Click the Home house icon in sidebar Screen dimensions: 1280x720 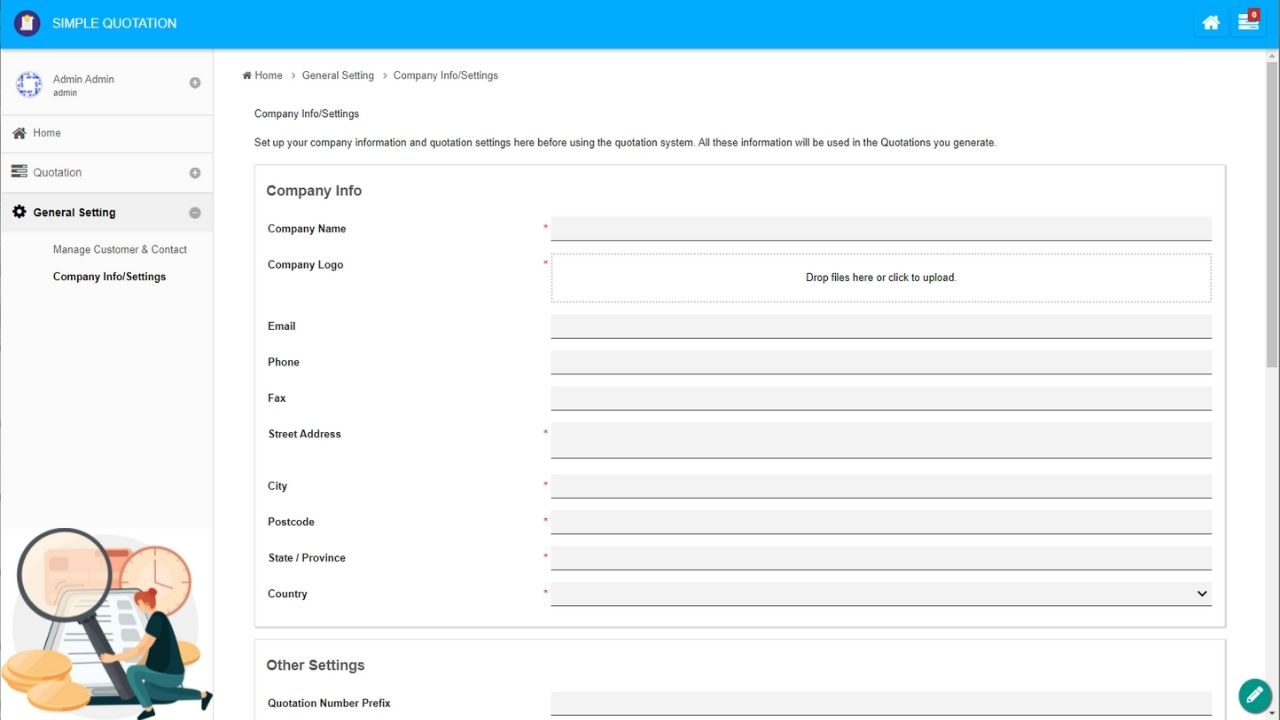pos(19,133)
